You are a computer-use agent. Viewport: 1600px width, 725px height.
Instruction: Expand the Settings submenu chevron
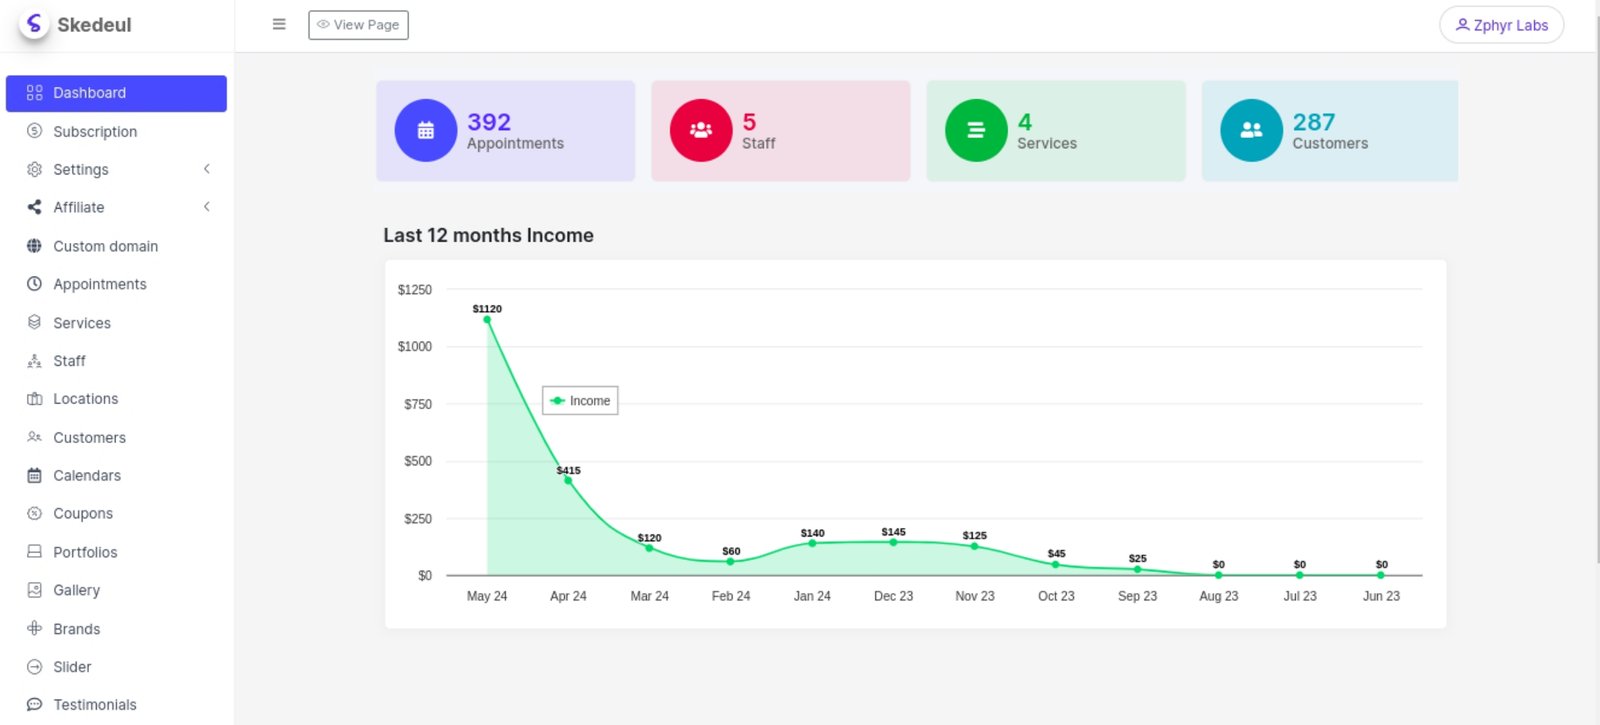pos(207,169)
